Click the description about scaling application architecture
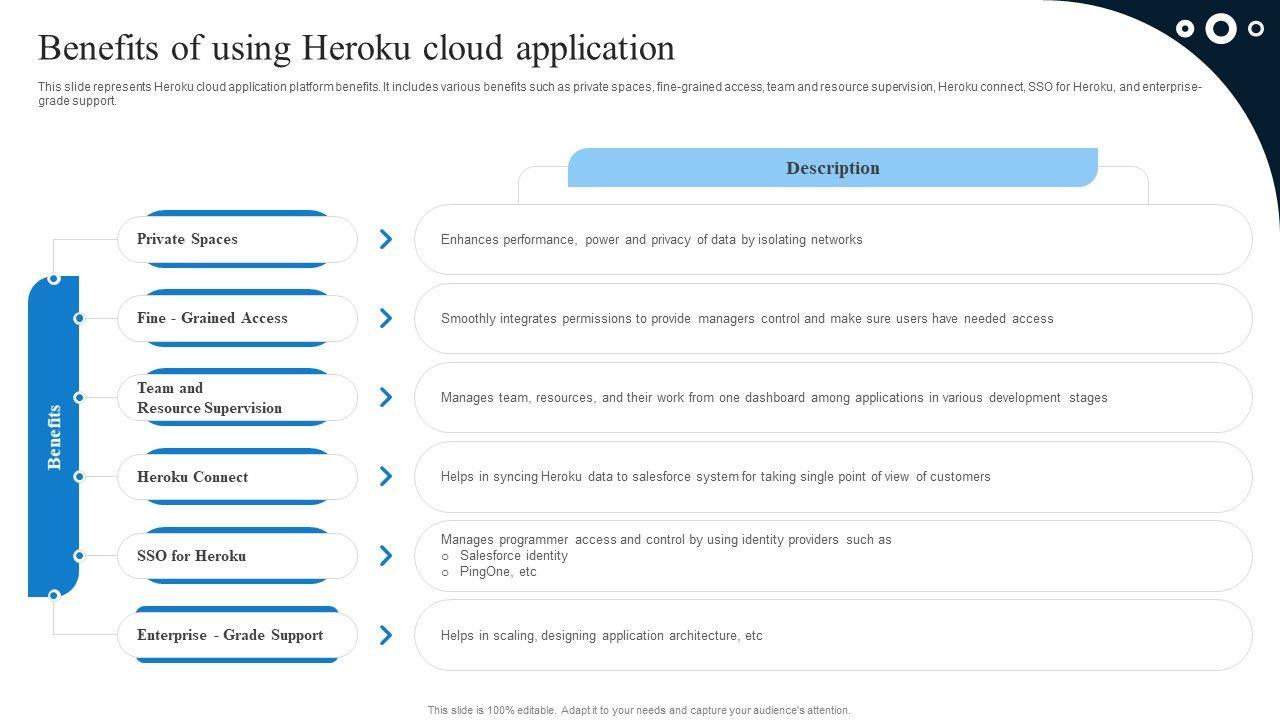1280x720 pixels. [601, 636]
